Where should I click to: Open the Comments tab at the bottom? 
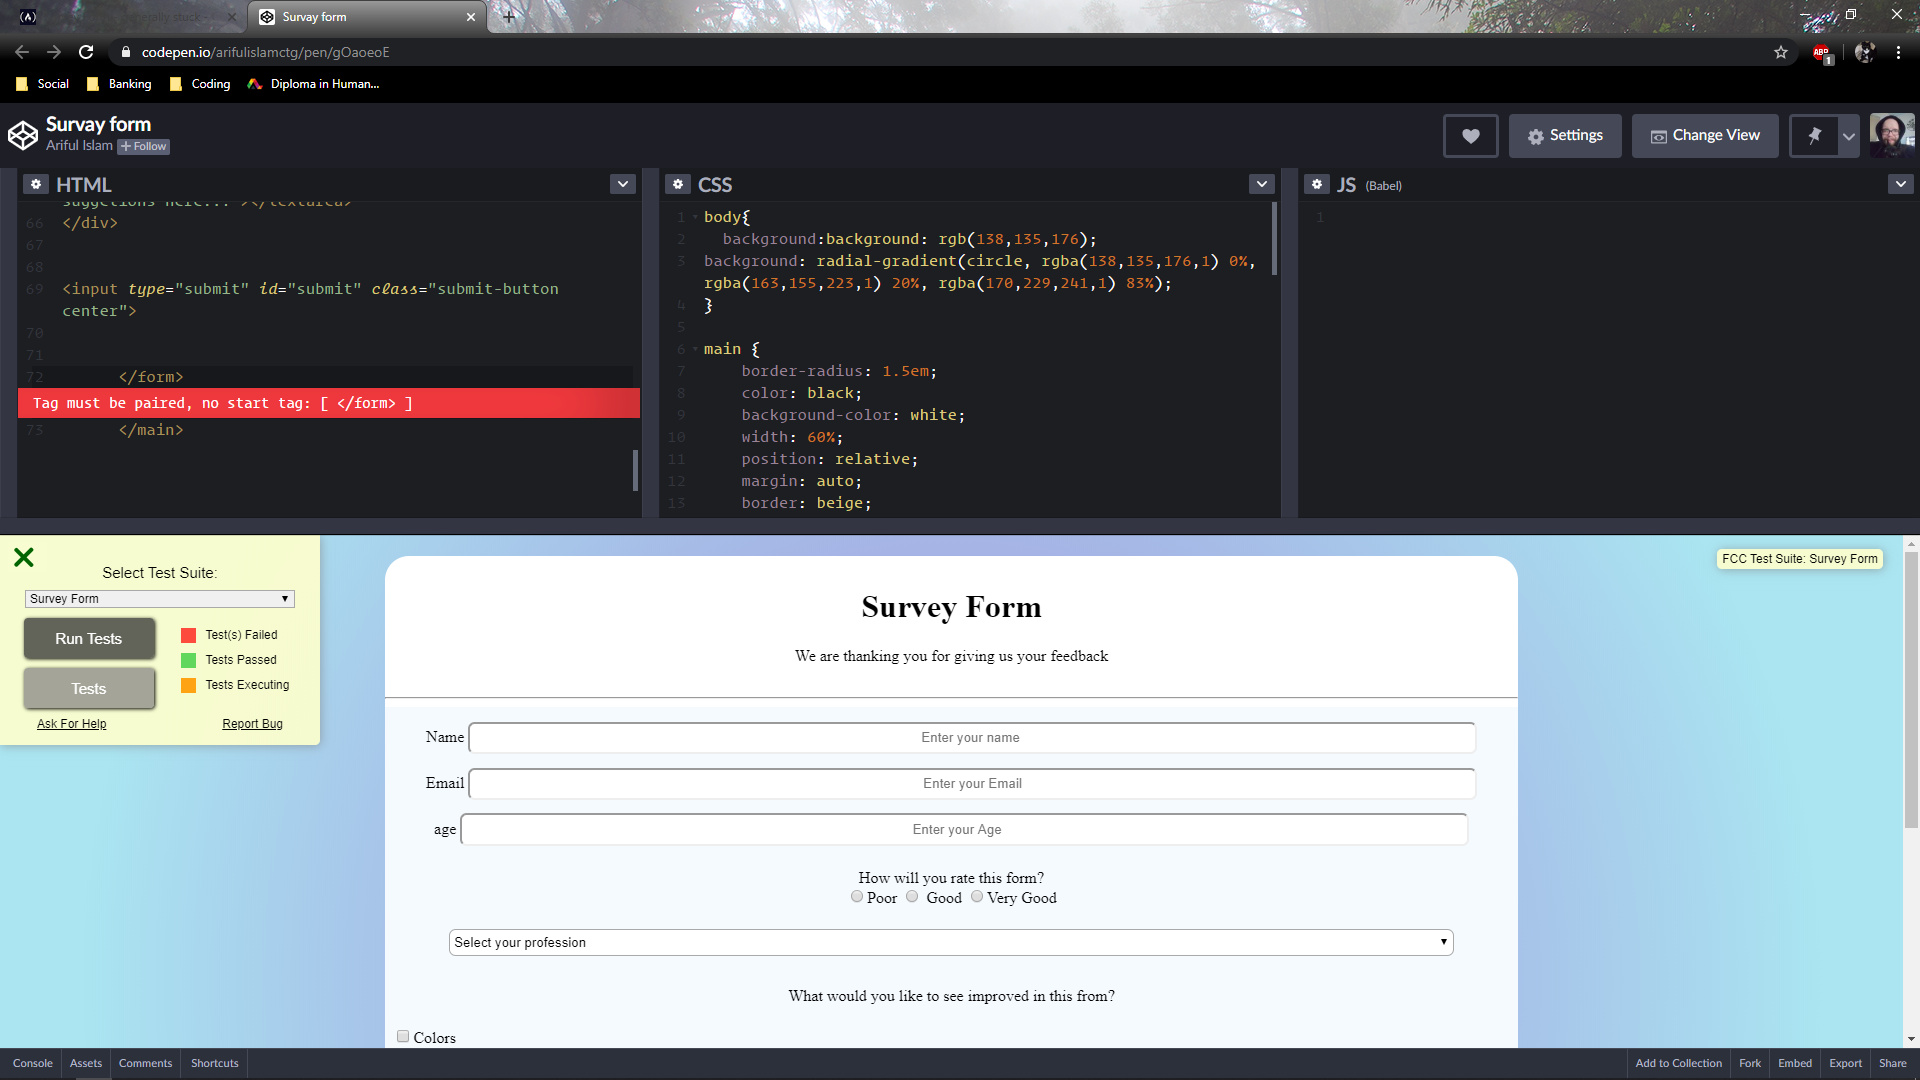tap(145, 1063)
